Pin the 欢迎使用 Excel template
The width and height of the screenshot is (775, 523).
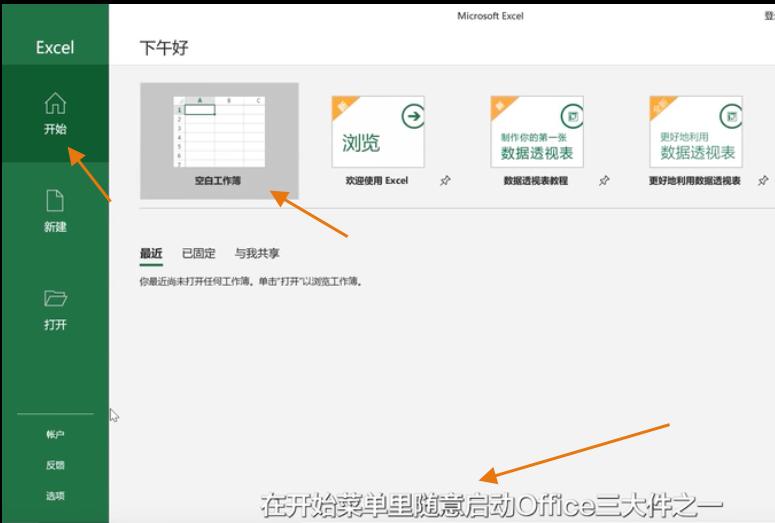[x=445, y=180]
